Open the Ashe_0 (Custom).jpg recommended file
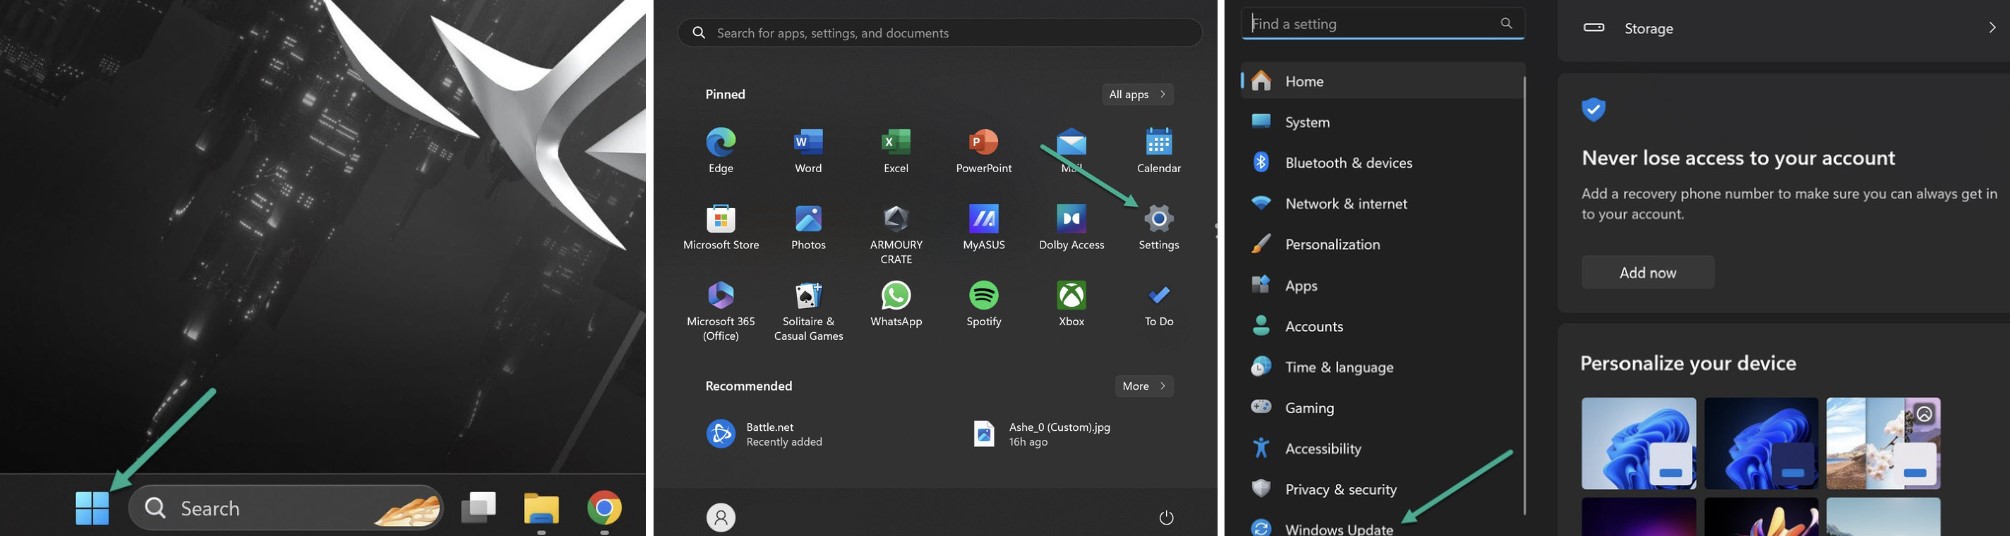Viewport: 2010px width, 536px height. pyautogui.click(x=1043, y=434)
